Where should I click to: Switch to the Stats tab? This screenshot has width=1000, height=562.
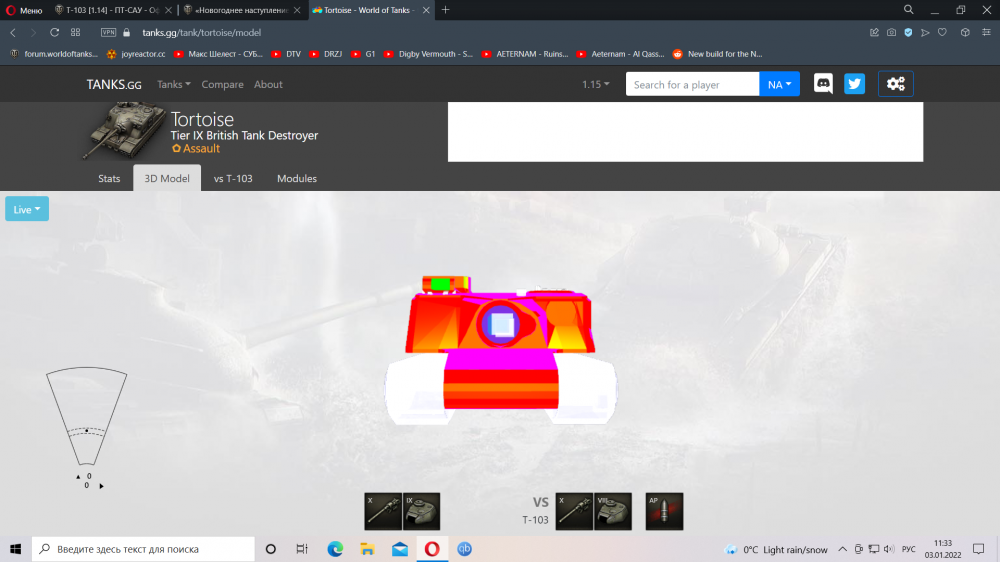109,179
